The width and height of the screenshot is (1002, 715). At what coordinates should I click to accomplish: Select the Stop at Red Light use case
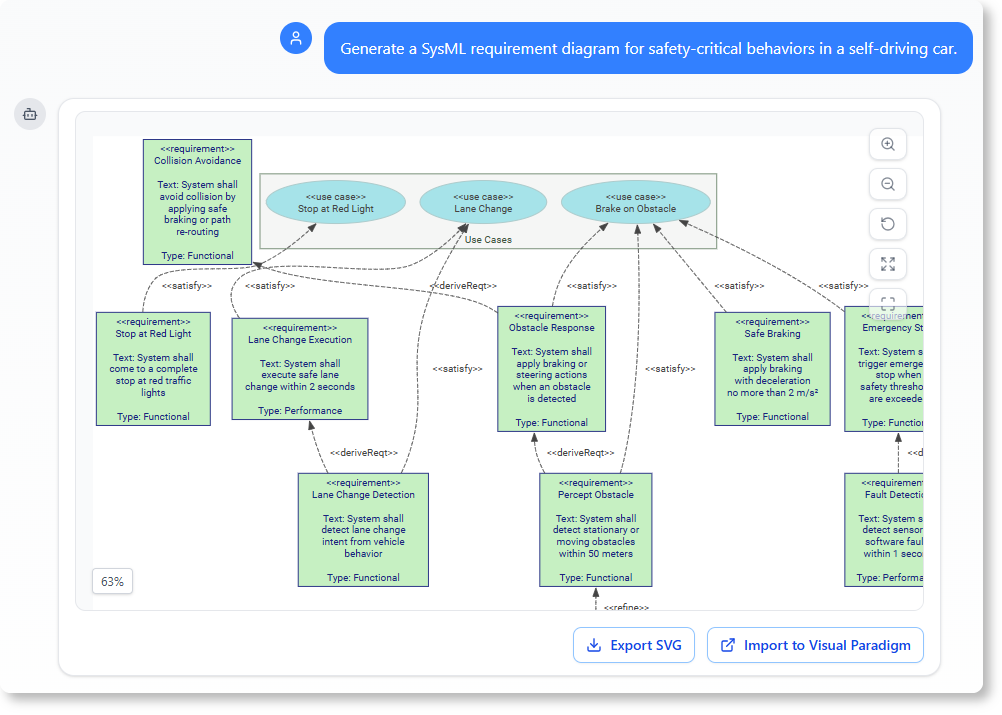[335, 202]
